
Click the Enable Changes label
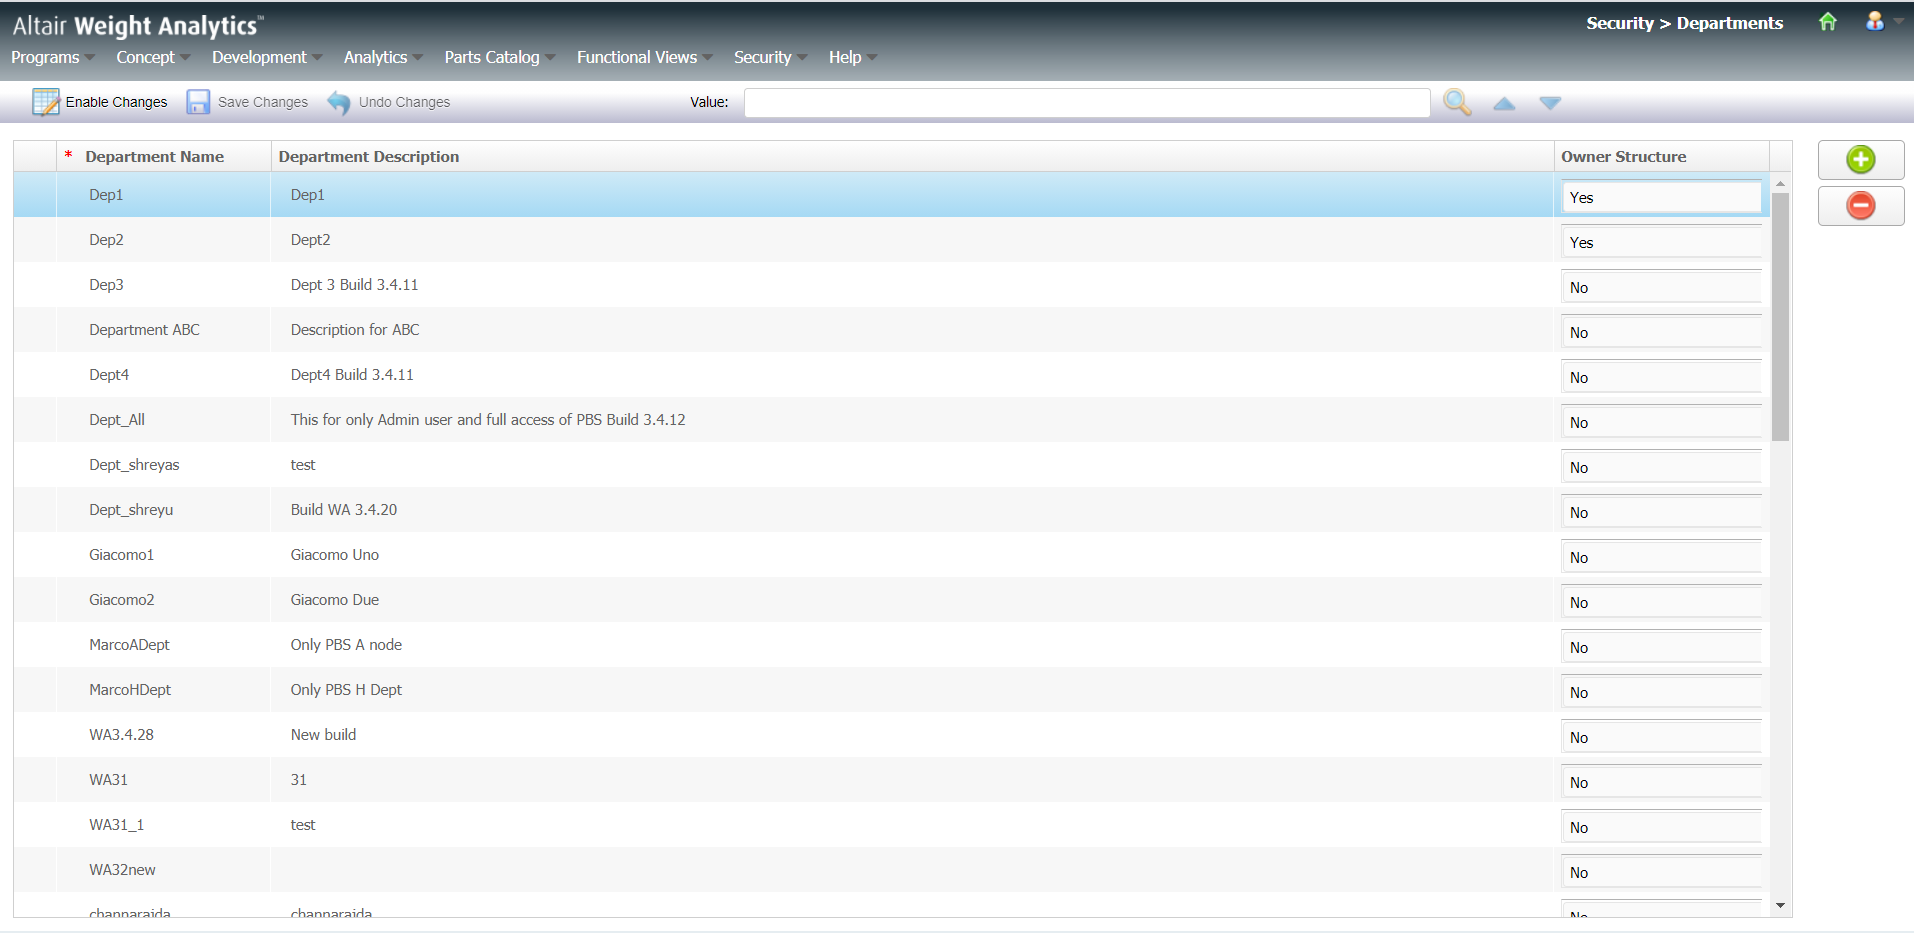point(117,102)
